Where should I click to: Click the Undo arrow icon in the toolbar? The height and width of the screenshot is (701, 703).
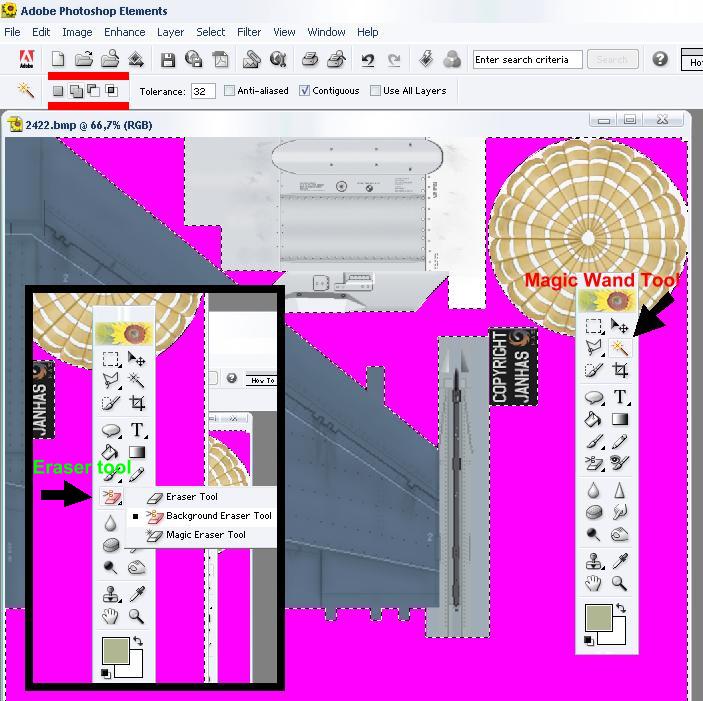tap(368, 60)
